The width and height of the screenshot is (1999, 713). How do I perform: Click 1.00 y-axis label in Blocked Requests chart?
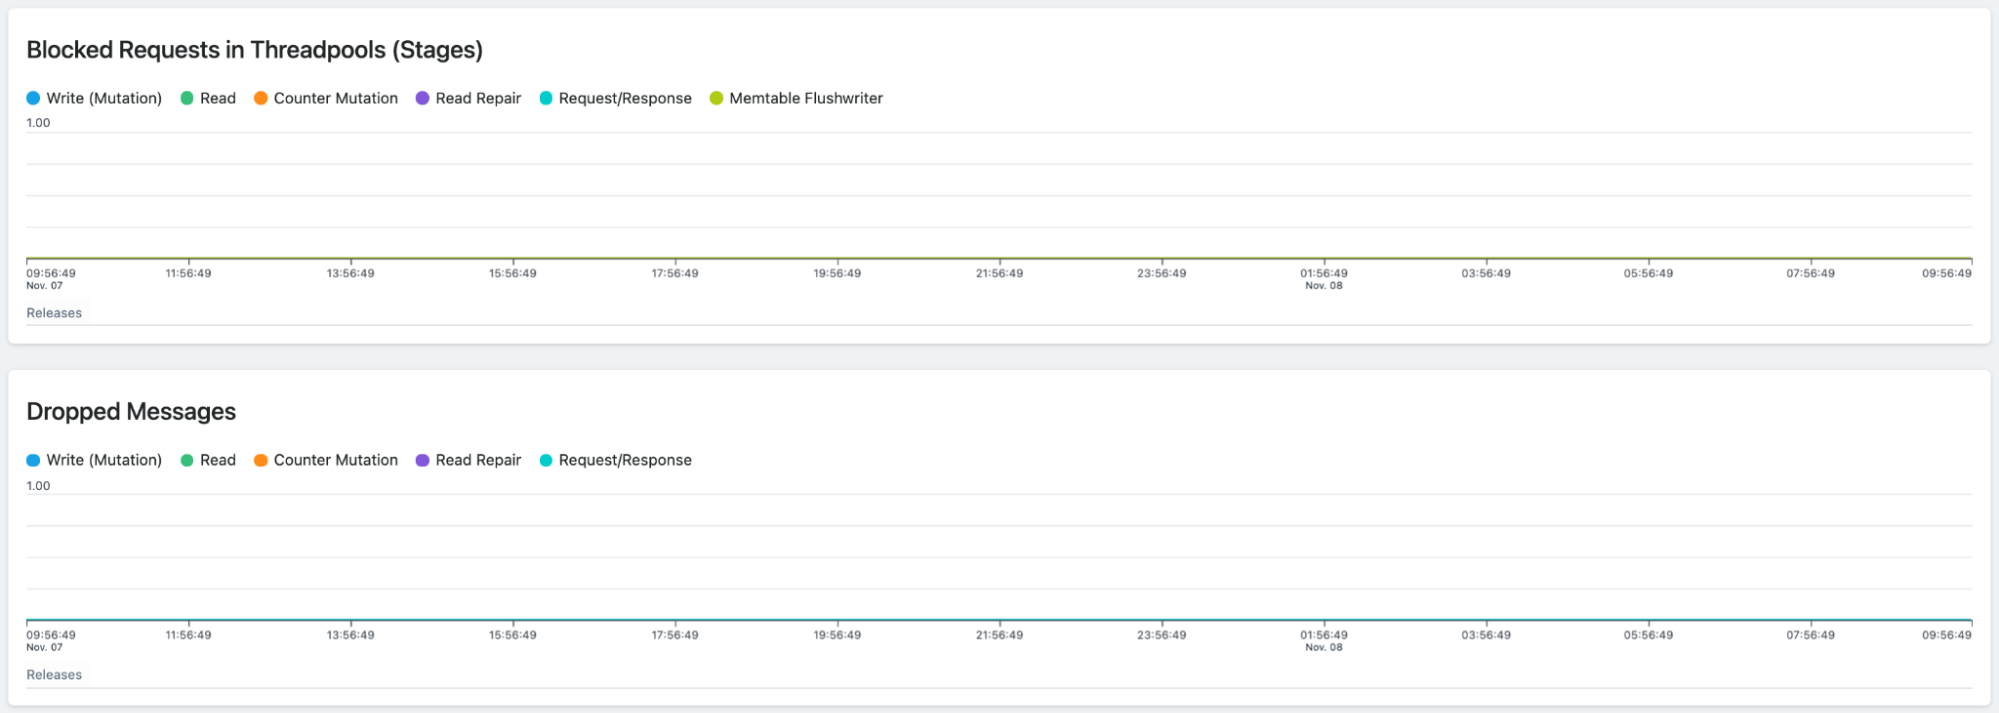pyautogui.click(x=38, y=123)
